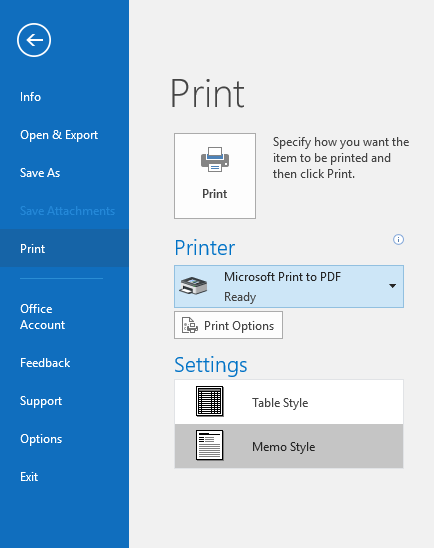Click the printer info circle icon
Viewport: 434px width, 548px height.
coord(398,239)
